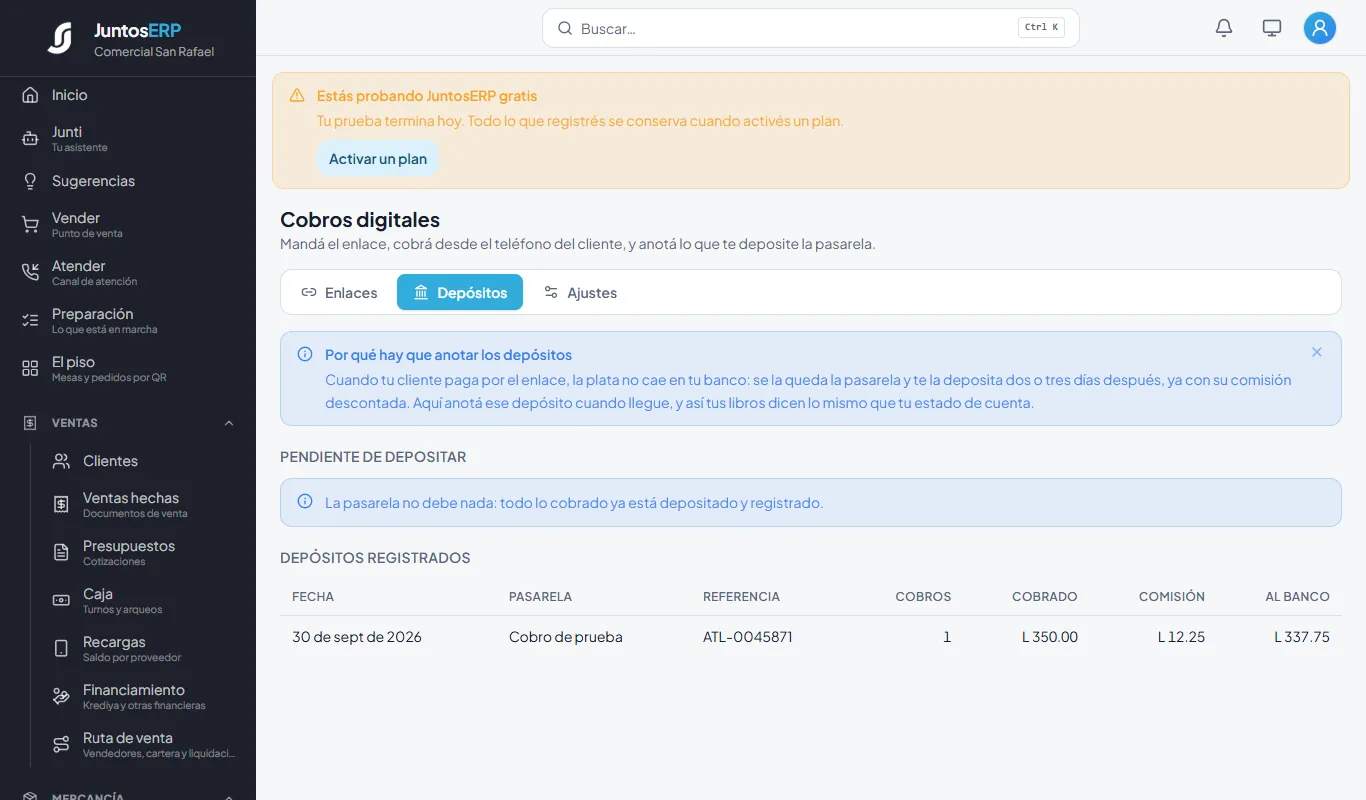The image size is (1366, 800).
Task: Switch to the Enlaces tab
Action: coord(339,293)
